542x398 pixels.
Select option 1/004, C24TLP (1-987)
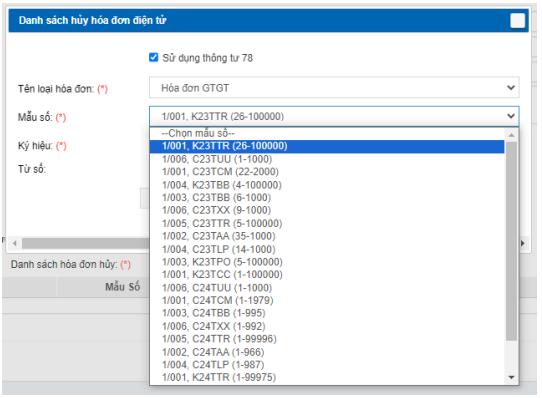pyautogui.click(x=327, y=364)
